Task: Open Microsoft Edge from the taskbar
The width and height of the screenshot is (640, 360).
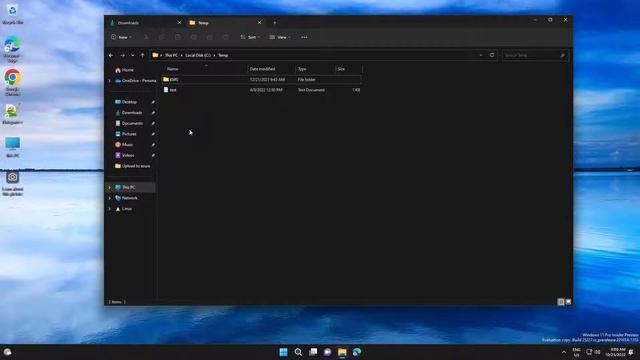Action: pos(357,352)
